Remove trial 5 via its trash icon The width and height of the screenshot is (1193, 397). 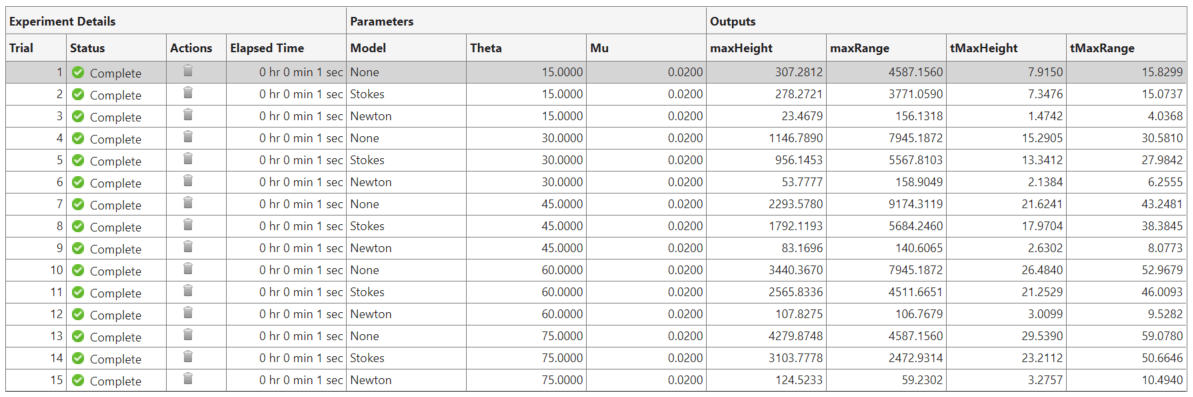coord(188,160)
